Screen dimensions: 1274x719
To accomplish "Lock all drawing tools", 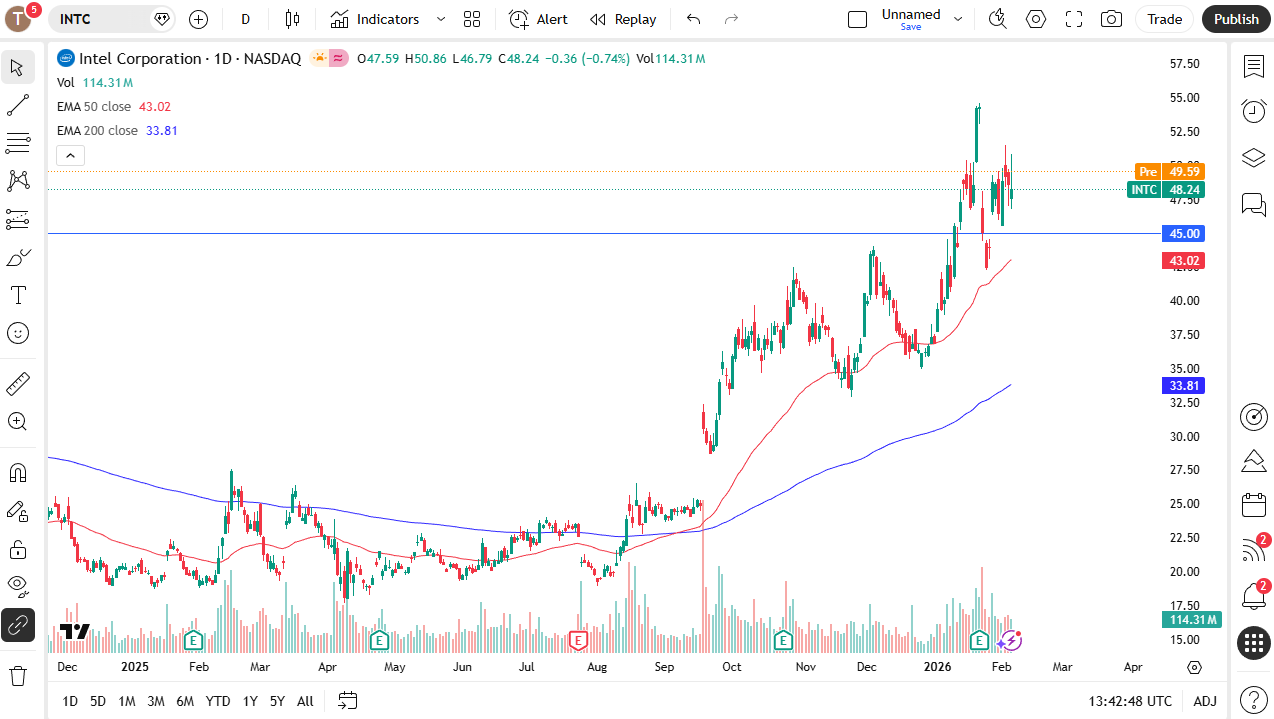I will (18, 549).
